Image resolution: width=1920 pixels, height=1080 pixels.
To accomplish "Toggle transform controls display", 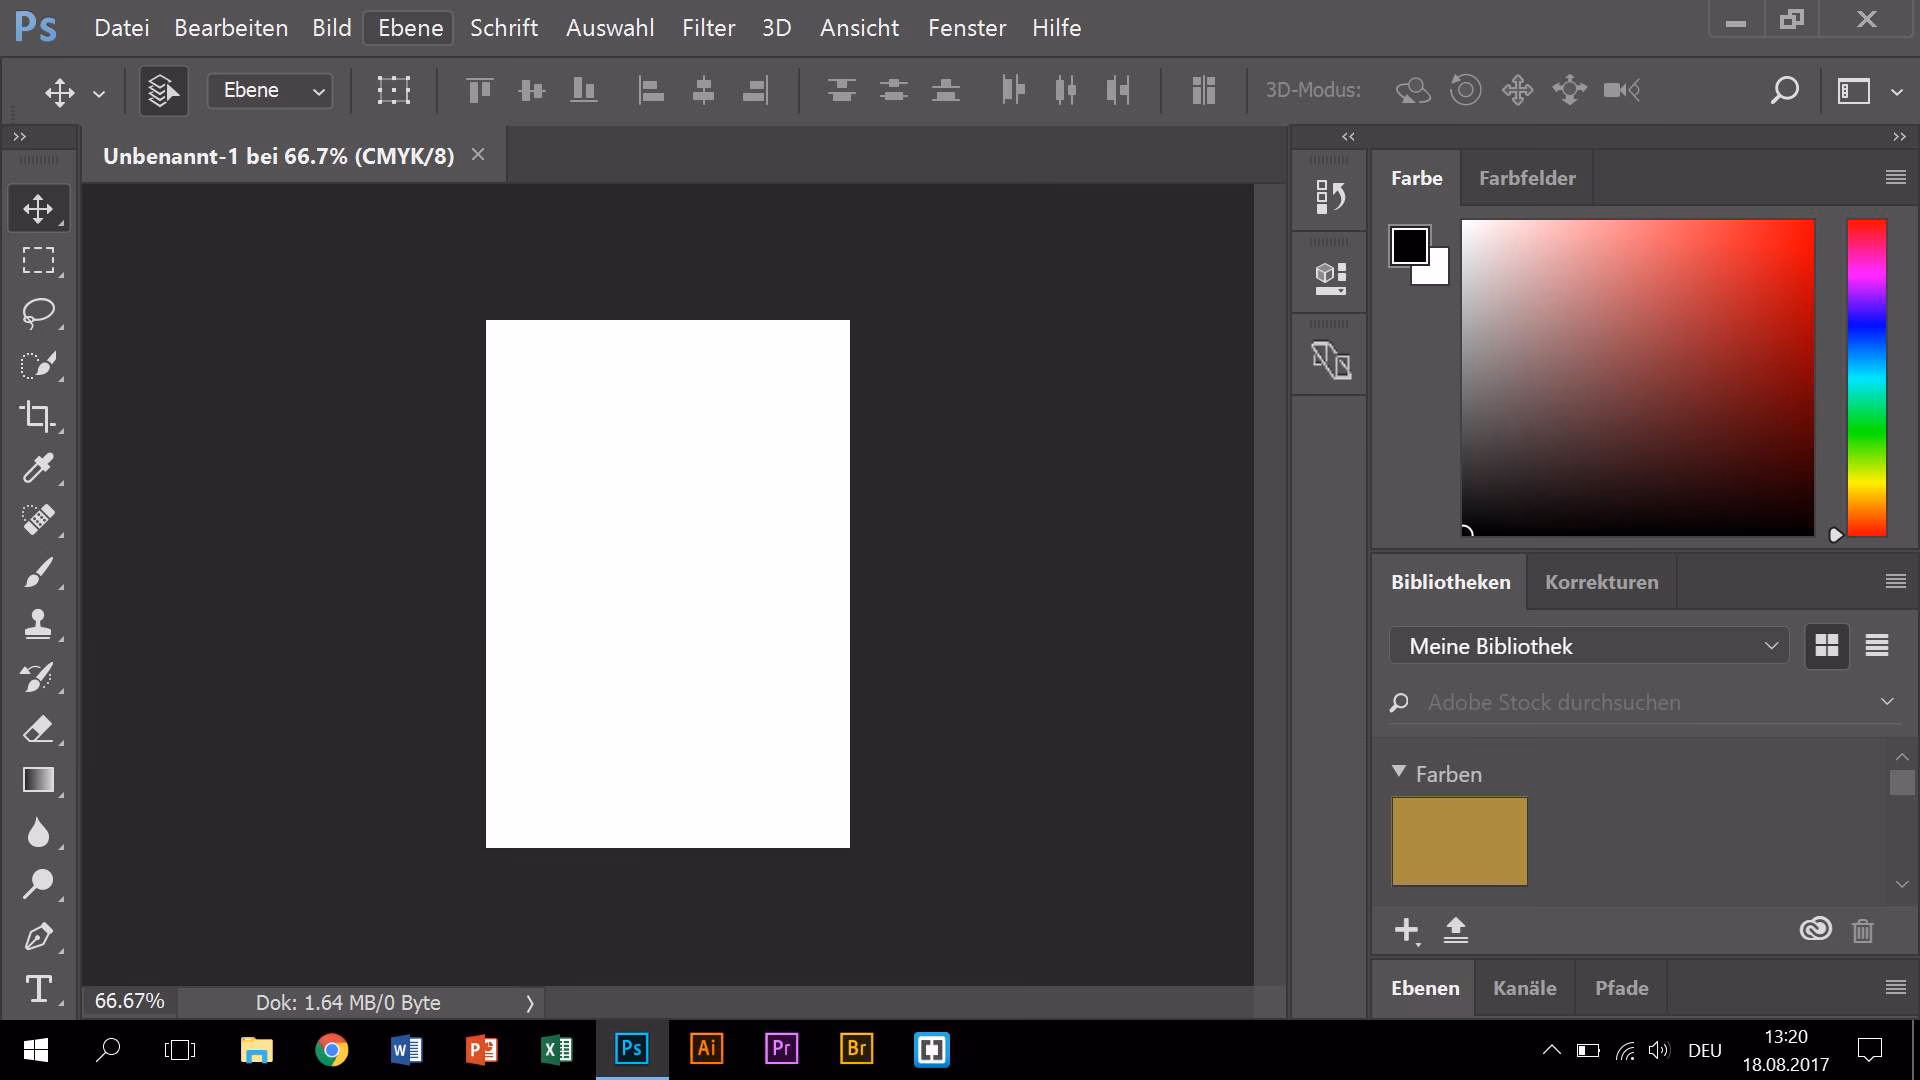I will (x=392, y=90).
